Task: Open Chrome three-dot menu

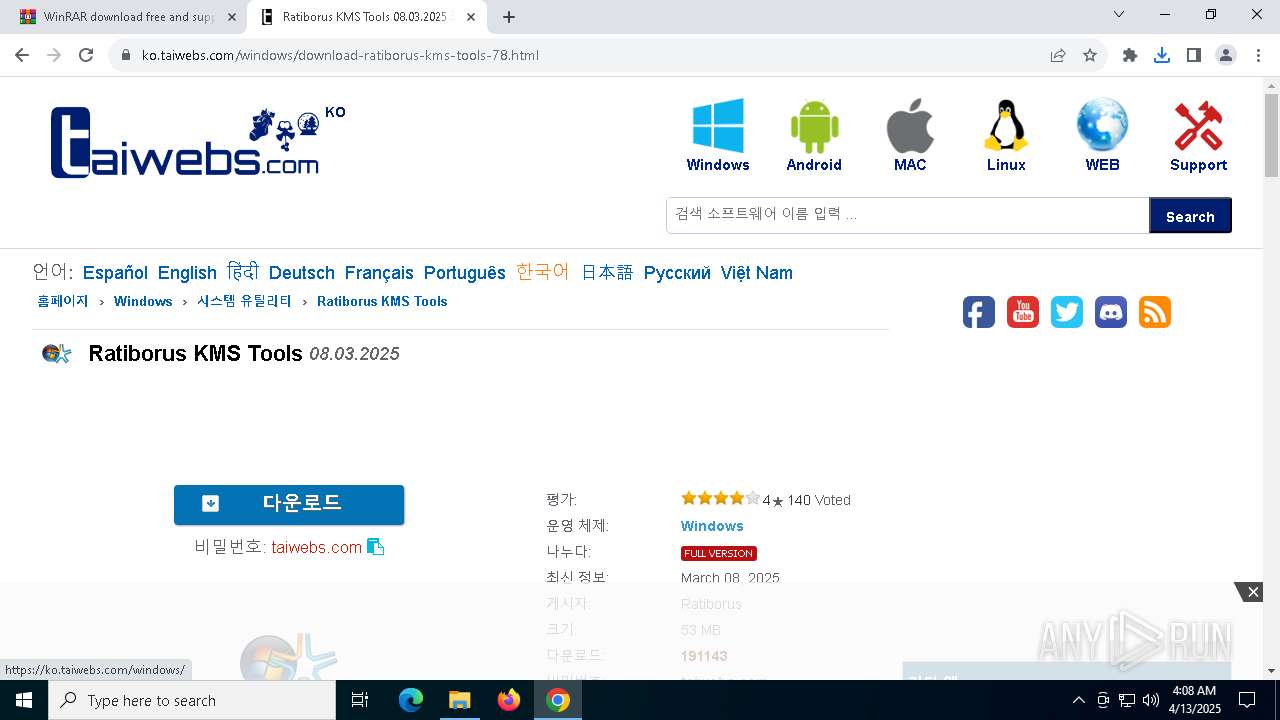Action: 1258,55
